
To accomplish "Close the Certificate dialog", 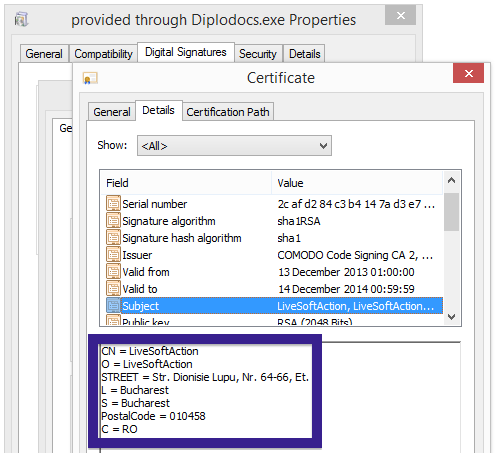I will point(468,73).
